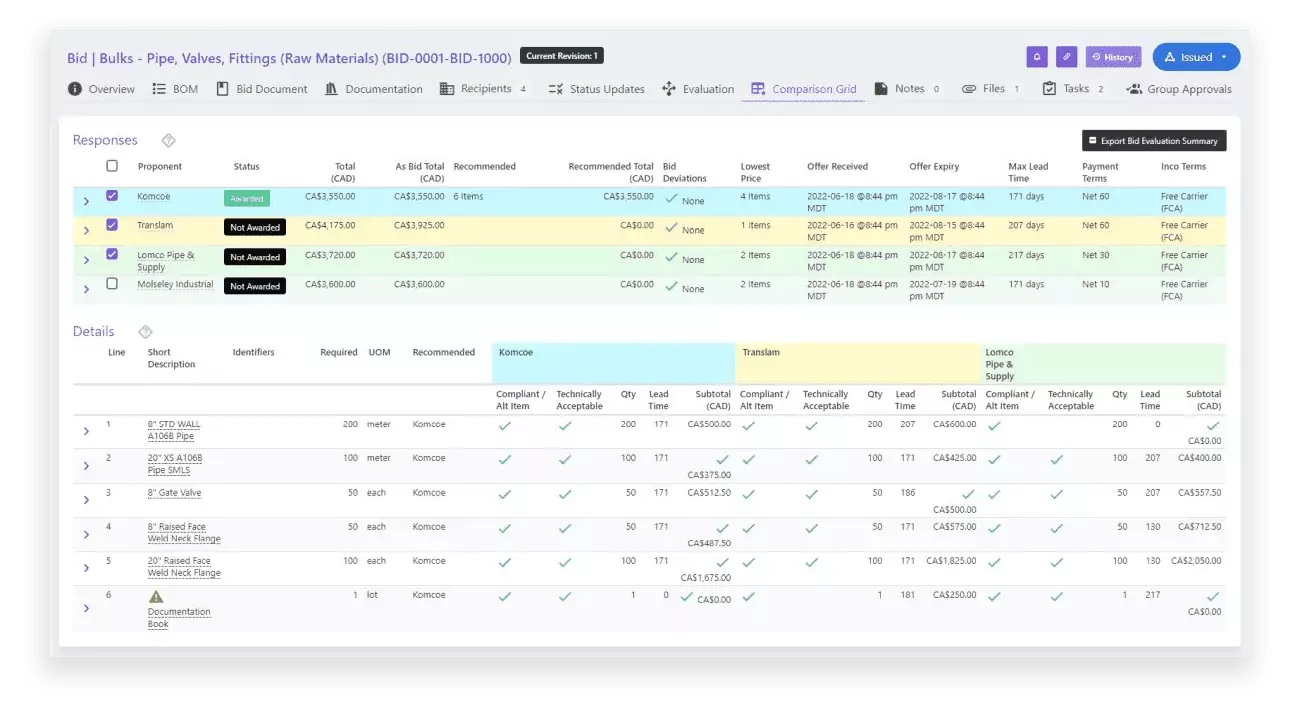Screen dimensions: 1300x708
Task: Uncheck the Lomco Pipe & Supply checkbox
Action: point(112,254)
